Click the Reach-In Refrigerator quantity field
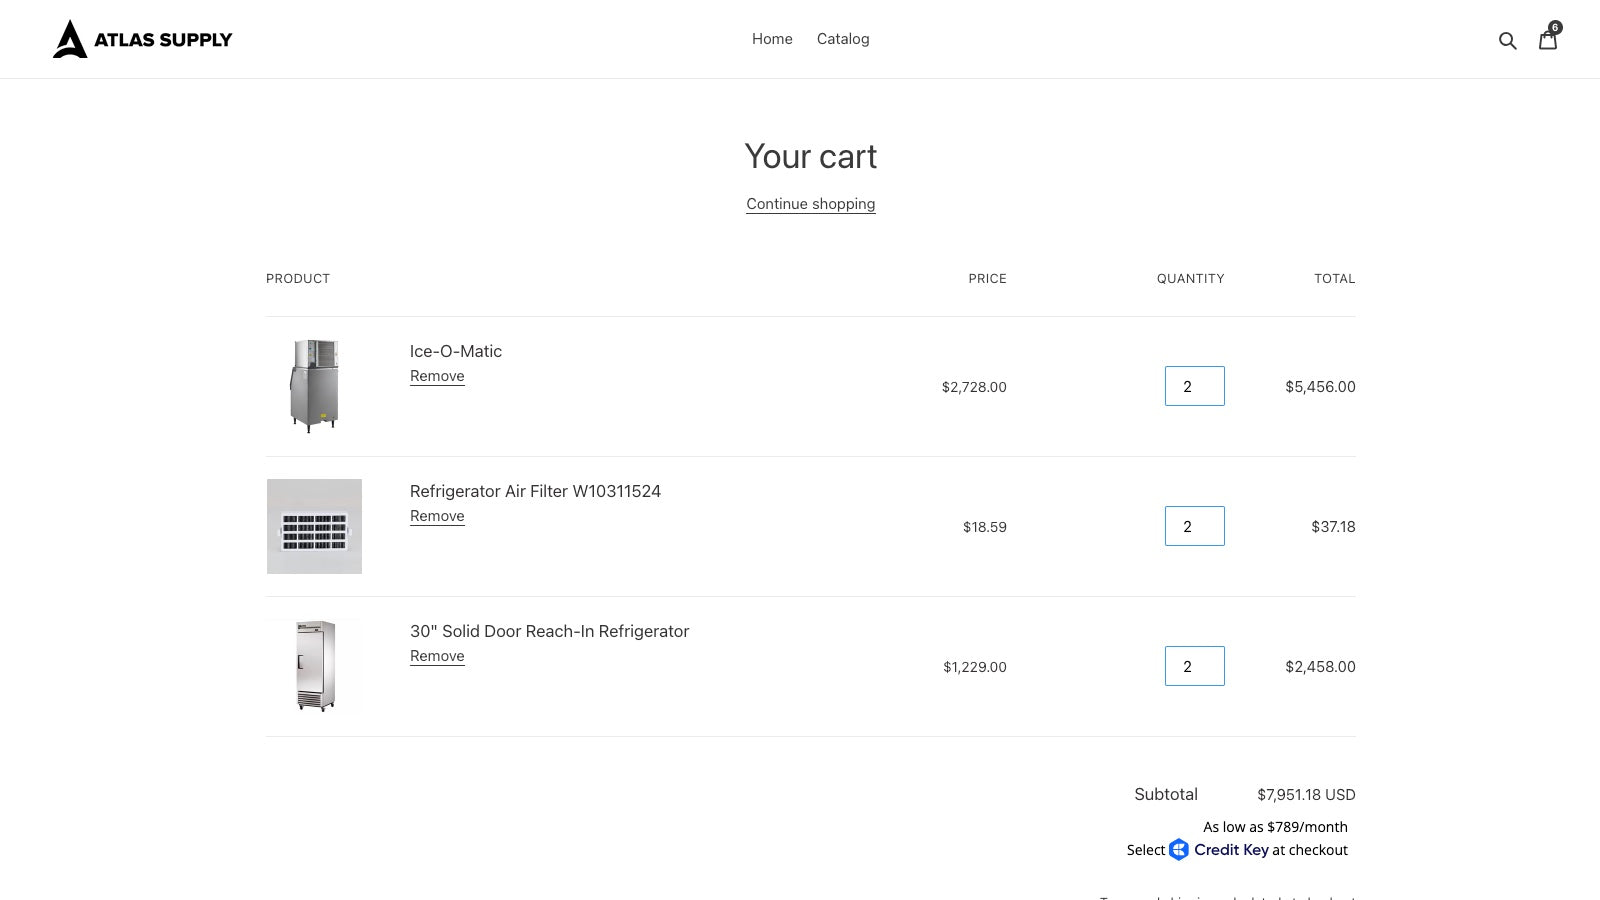This screenshot has width=1600, height=900. click(1195, 666)
